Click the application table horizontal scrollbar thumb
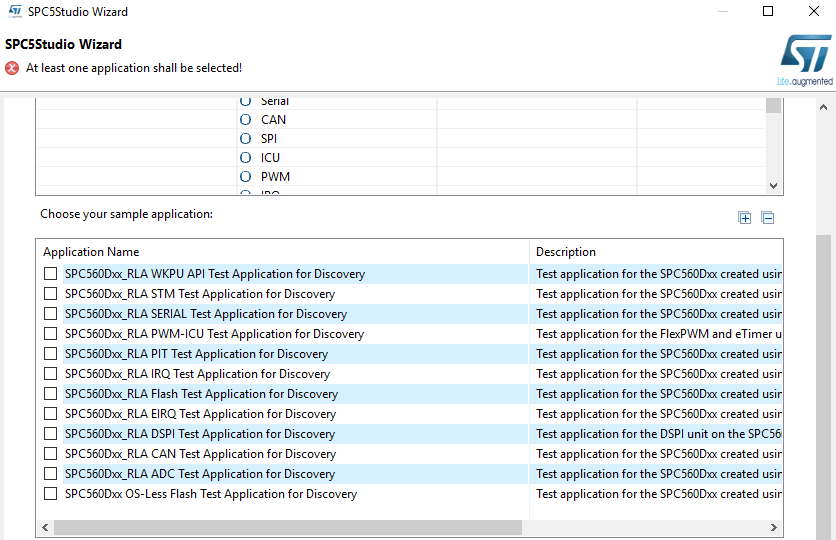Image resolution: width=836 pixels, height=540 pixels. 288,528
